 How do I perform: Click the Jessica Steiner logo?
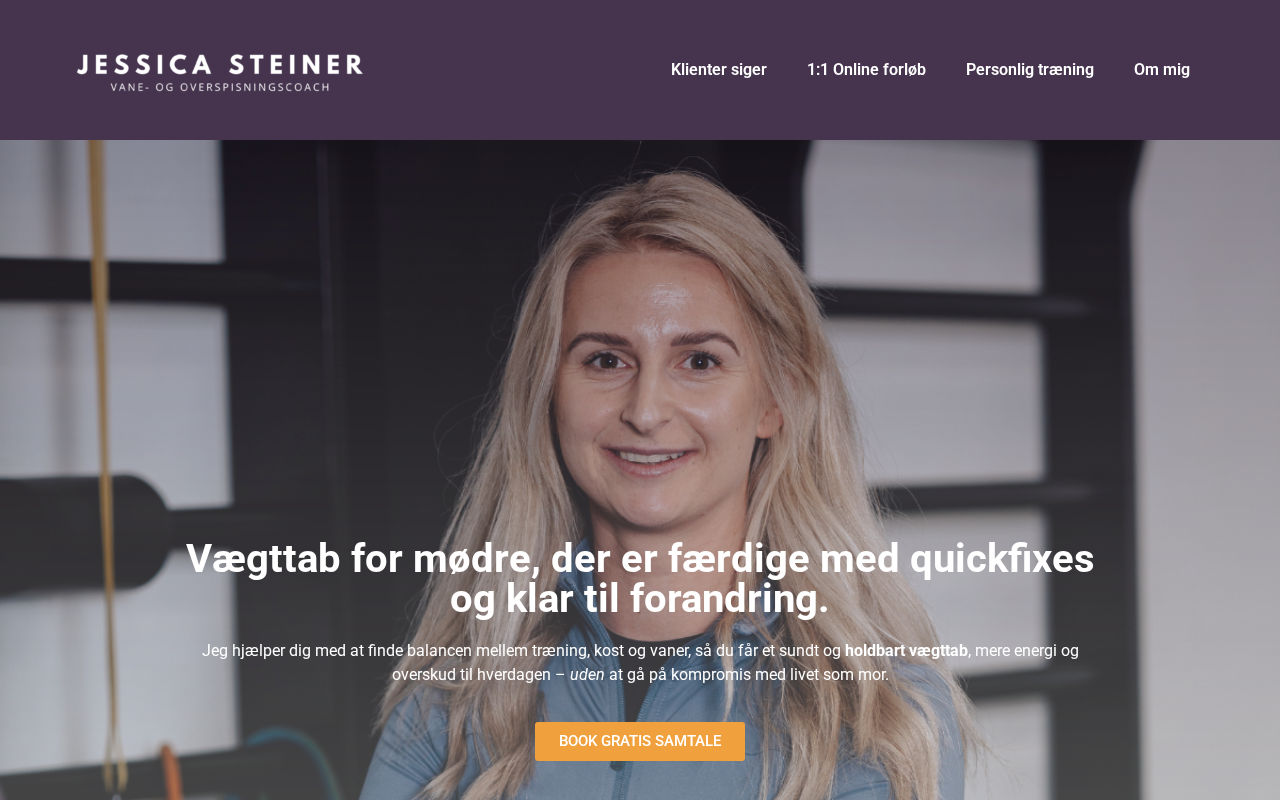220,72
